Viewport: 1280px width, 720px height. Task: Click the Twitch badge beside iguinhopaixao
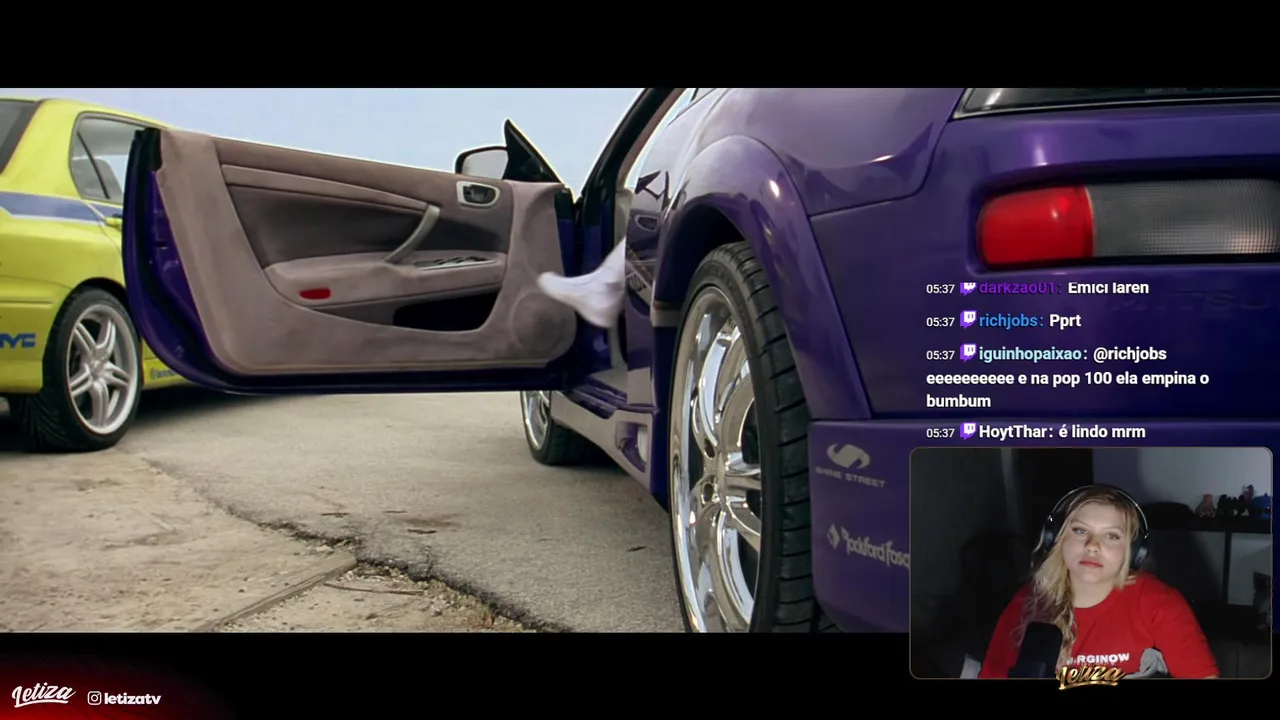pyautogui.click(x=967, y=353)
